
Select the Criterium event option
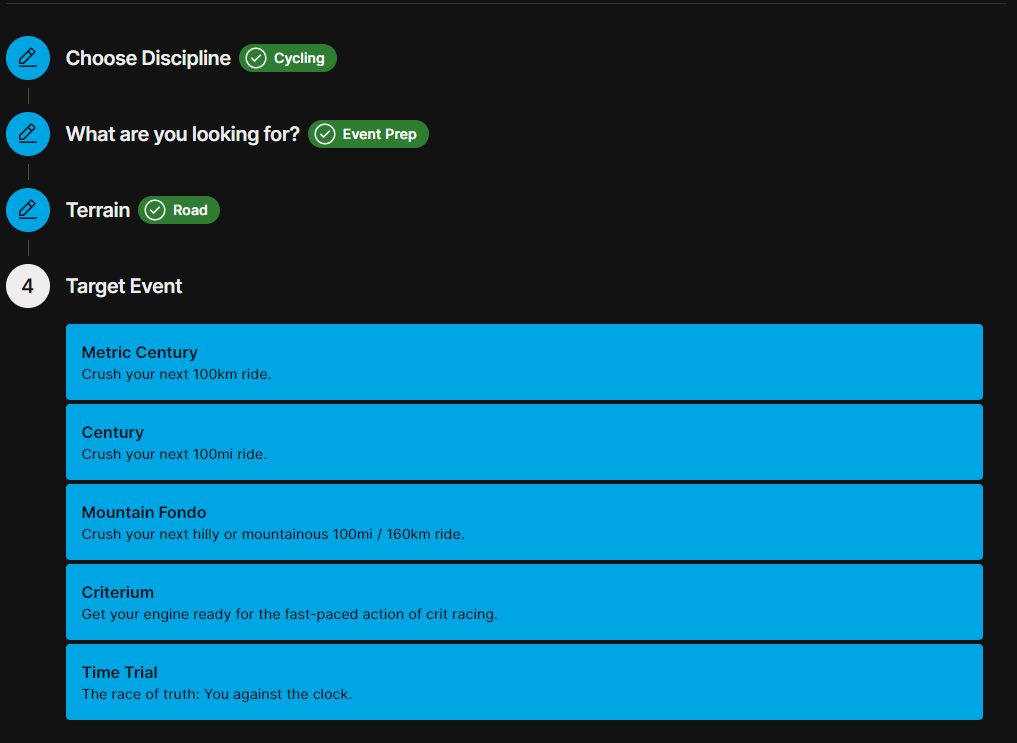tap(524, 602)
